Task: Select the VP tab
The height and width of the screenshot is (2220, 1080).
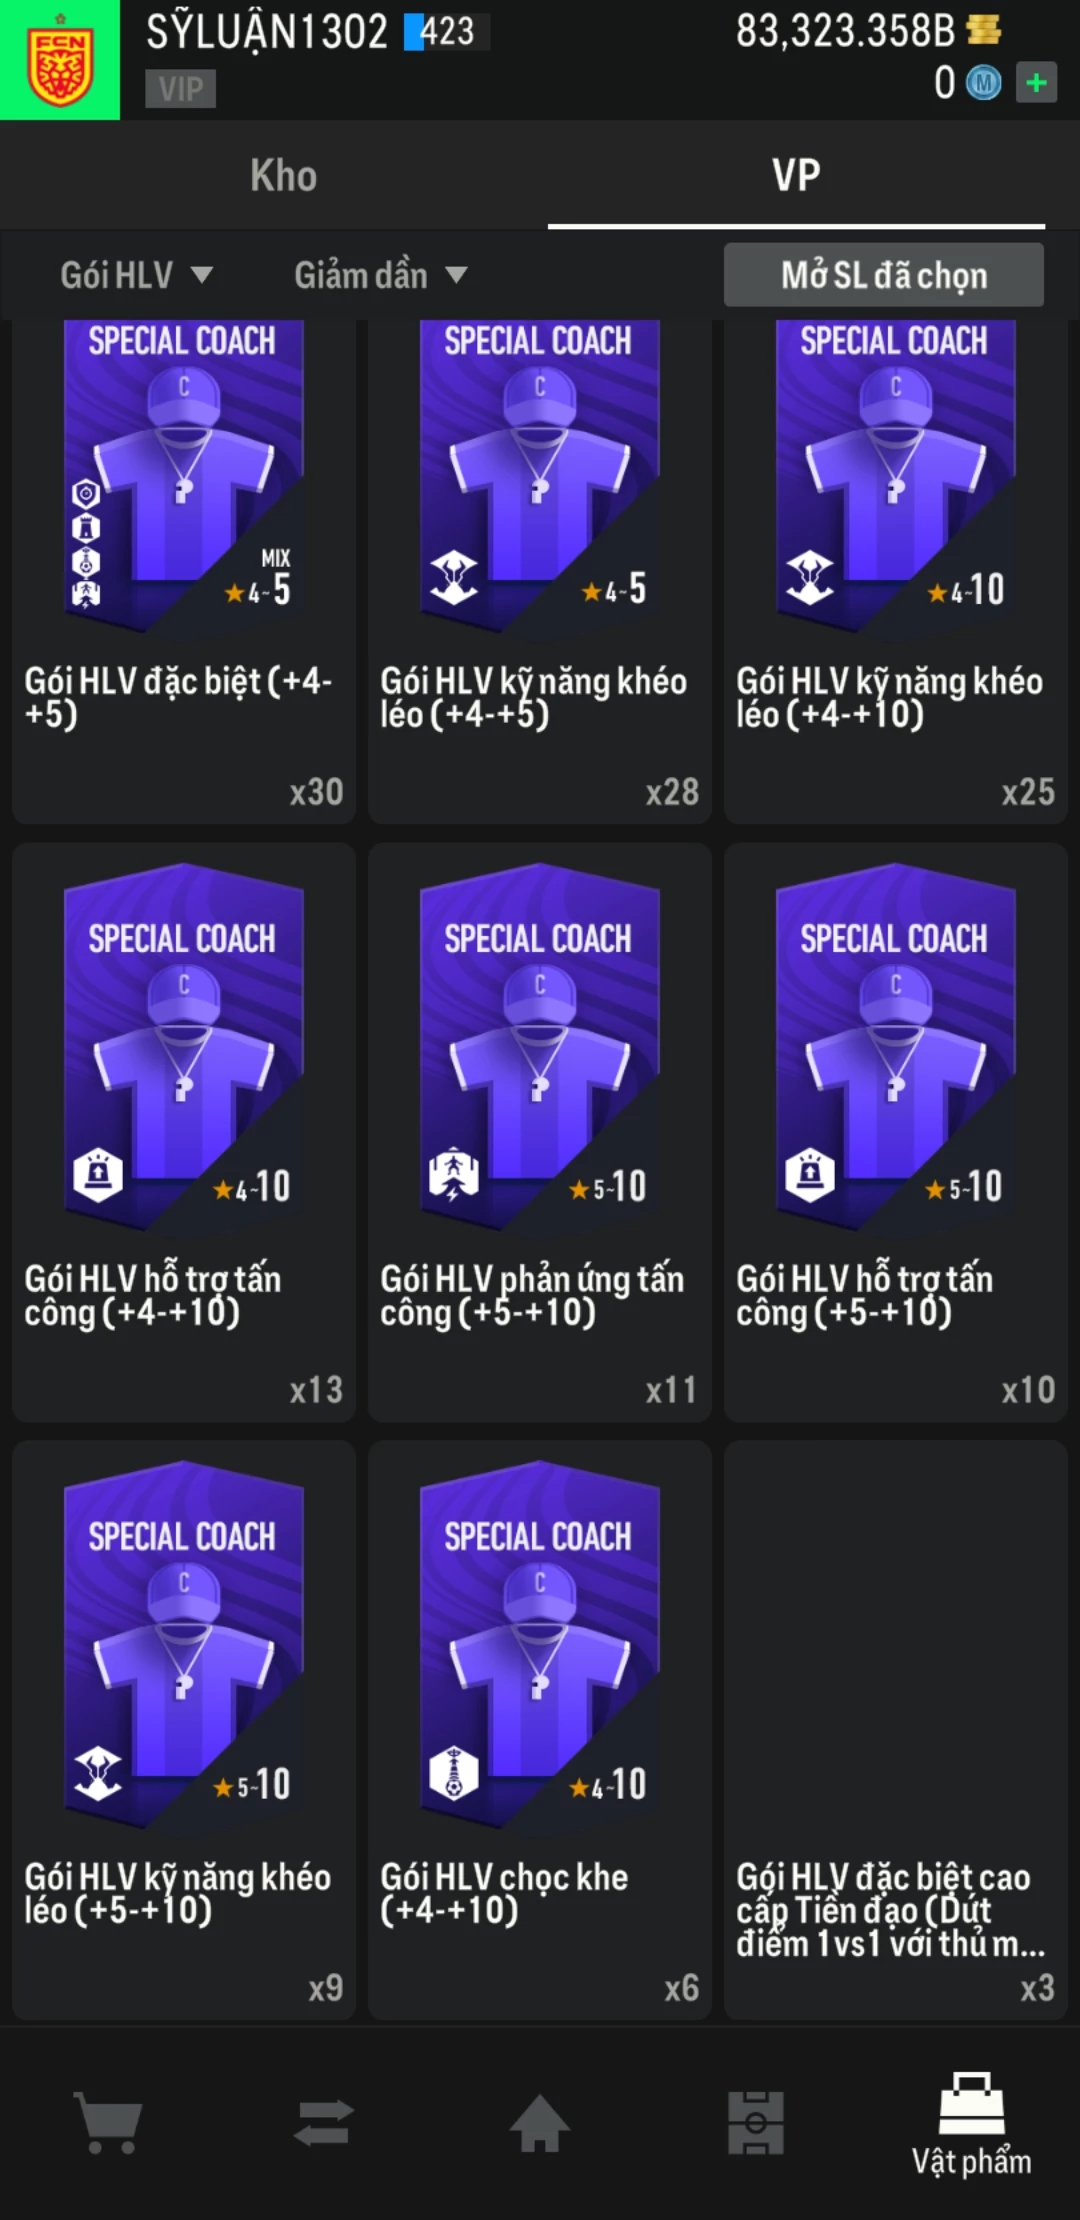Action: pyautogui.click(x=796, y=176)
